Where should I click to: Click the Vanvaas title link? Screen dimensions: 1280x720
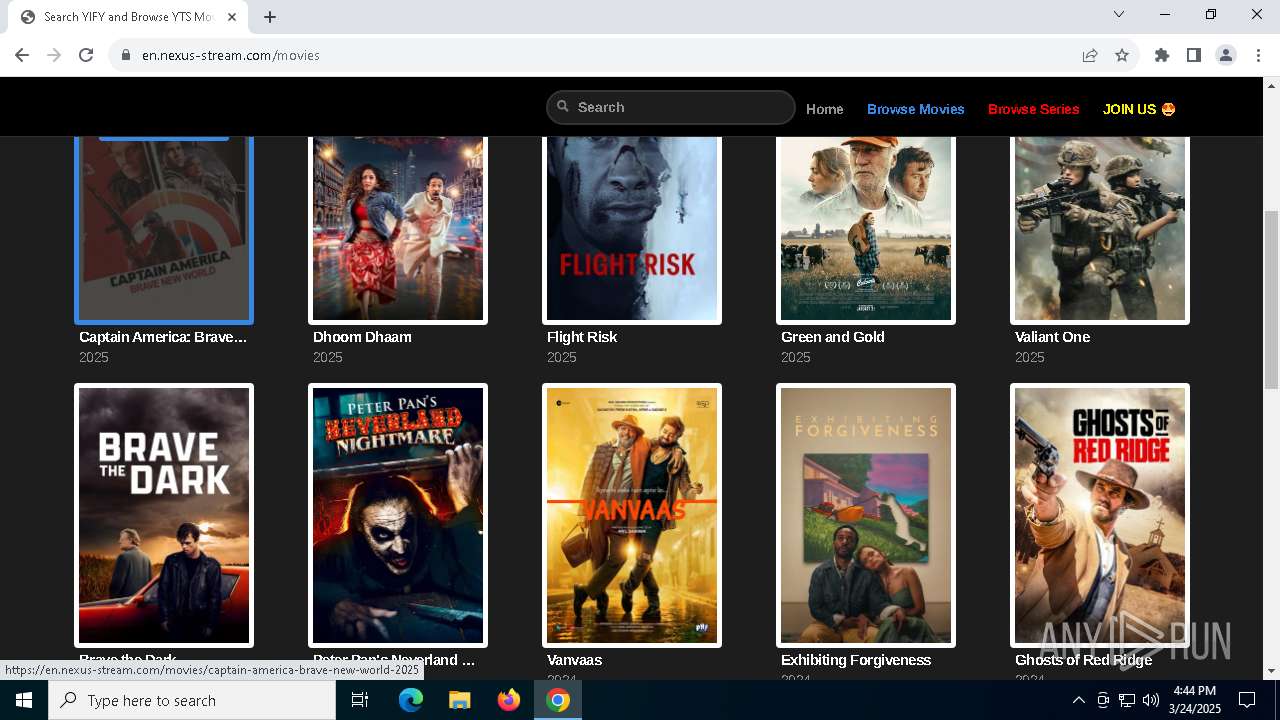coord(575,660)
